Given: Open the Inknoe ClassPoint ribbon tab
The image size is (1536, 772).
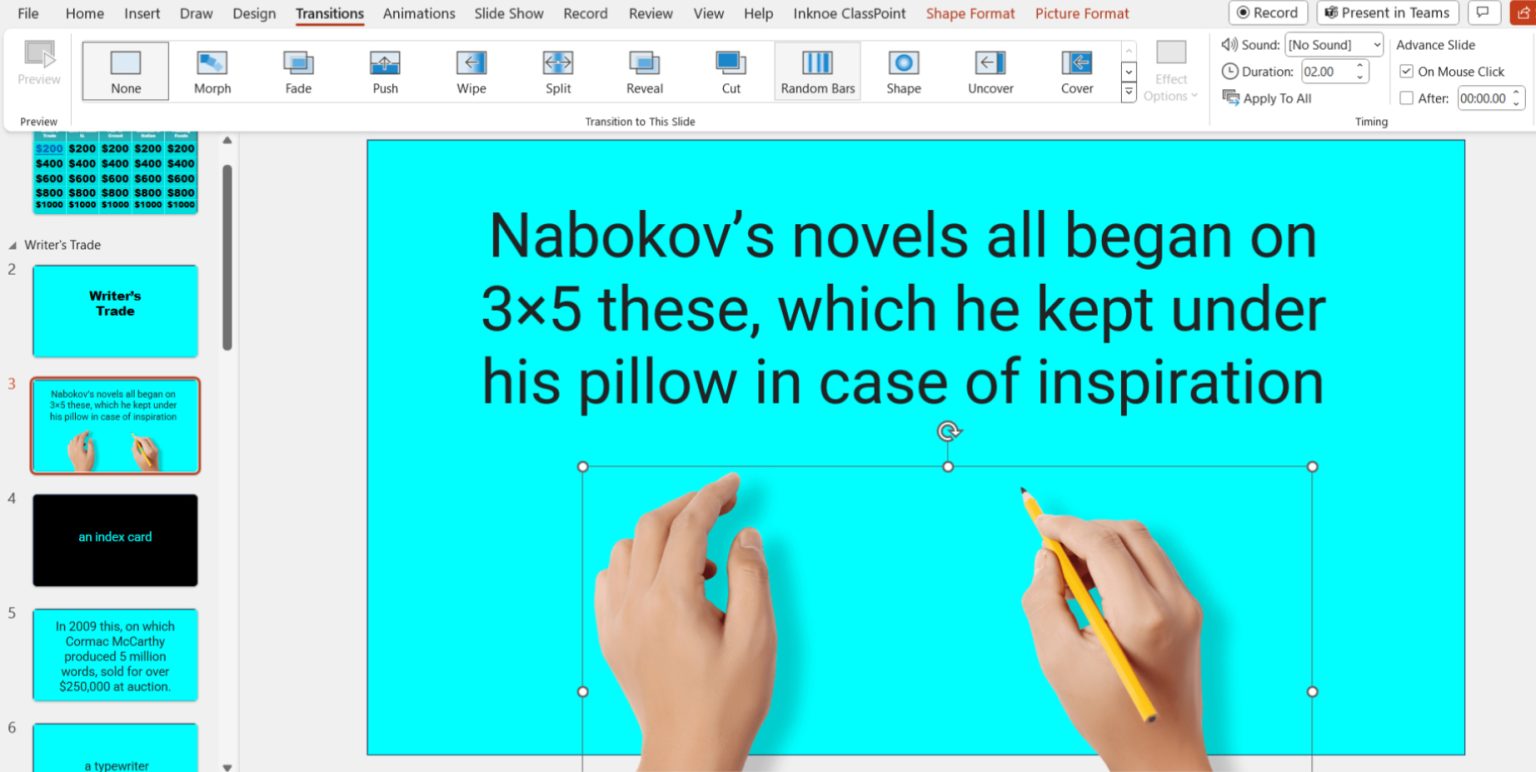Looking at the screenshot, I should pyautogui.click(x=849, y=13).
